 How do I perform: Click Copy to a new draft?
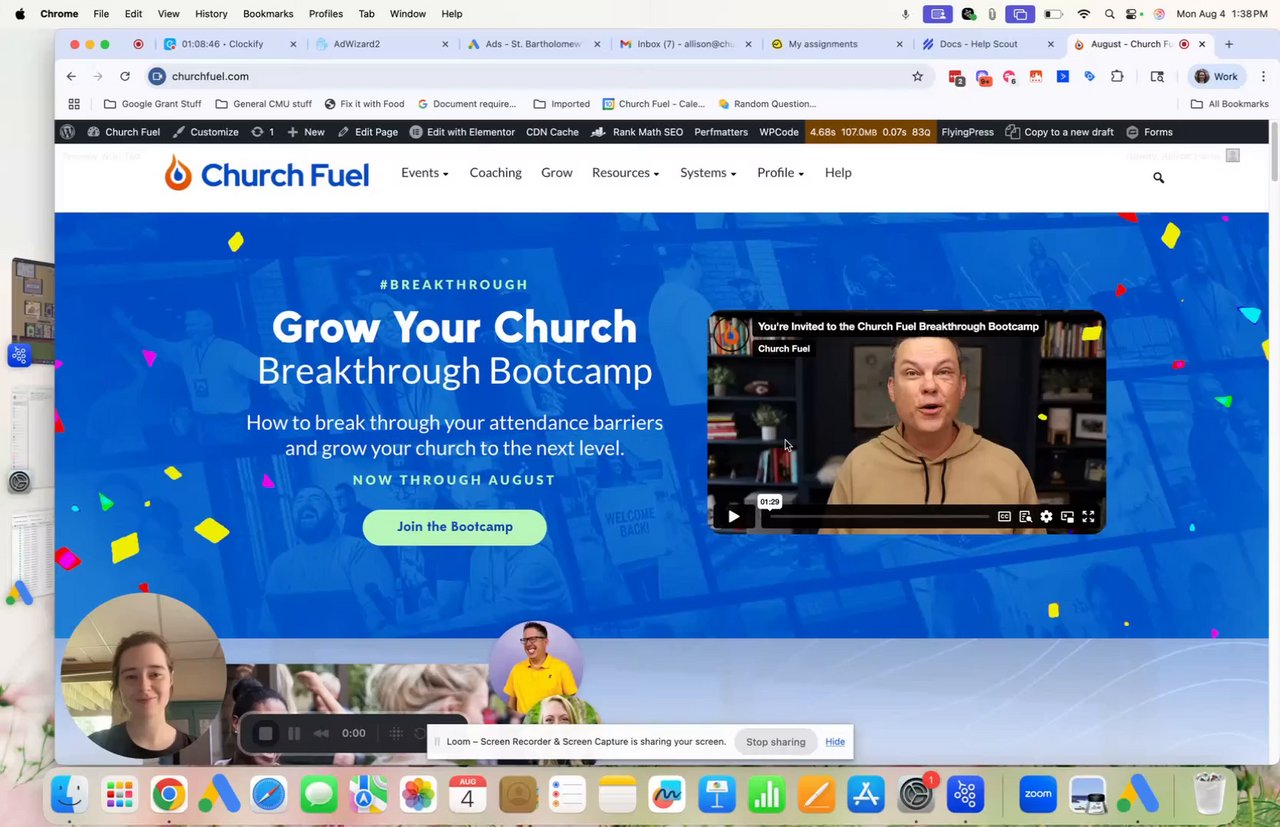pyautogui.click(x=1059, y=132)
